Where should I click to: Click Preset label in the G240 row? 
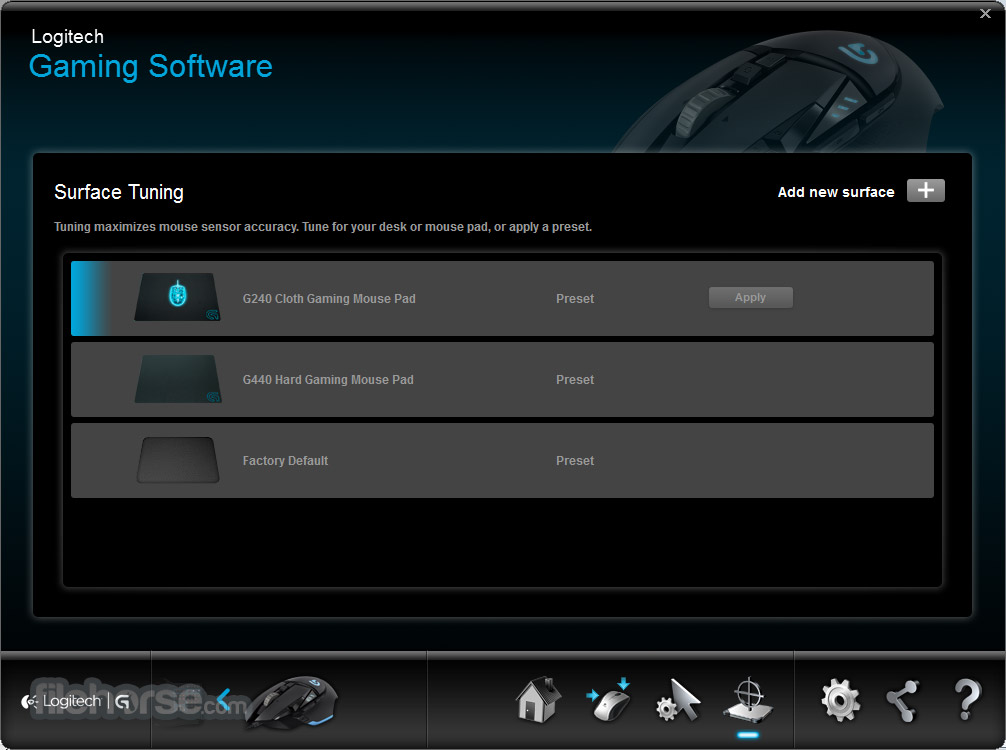[575, 298]
